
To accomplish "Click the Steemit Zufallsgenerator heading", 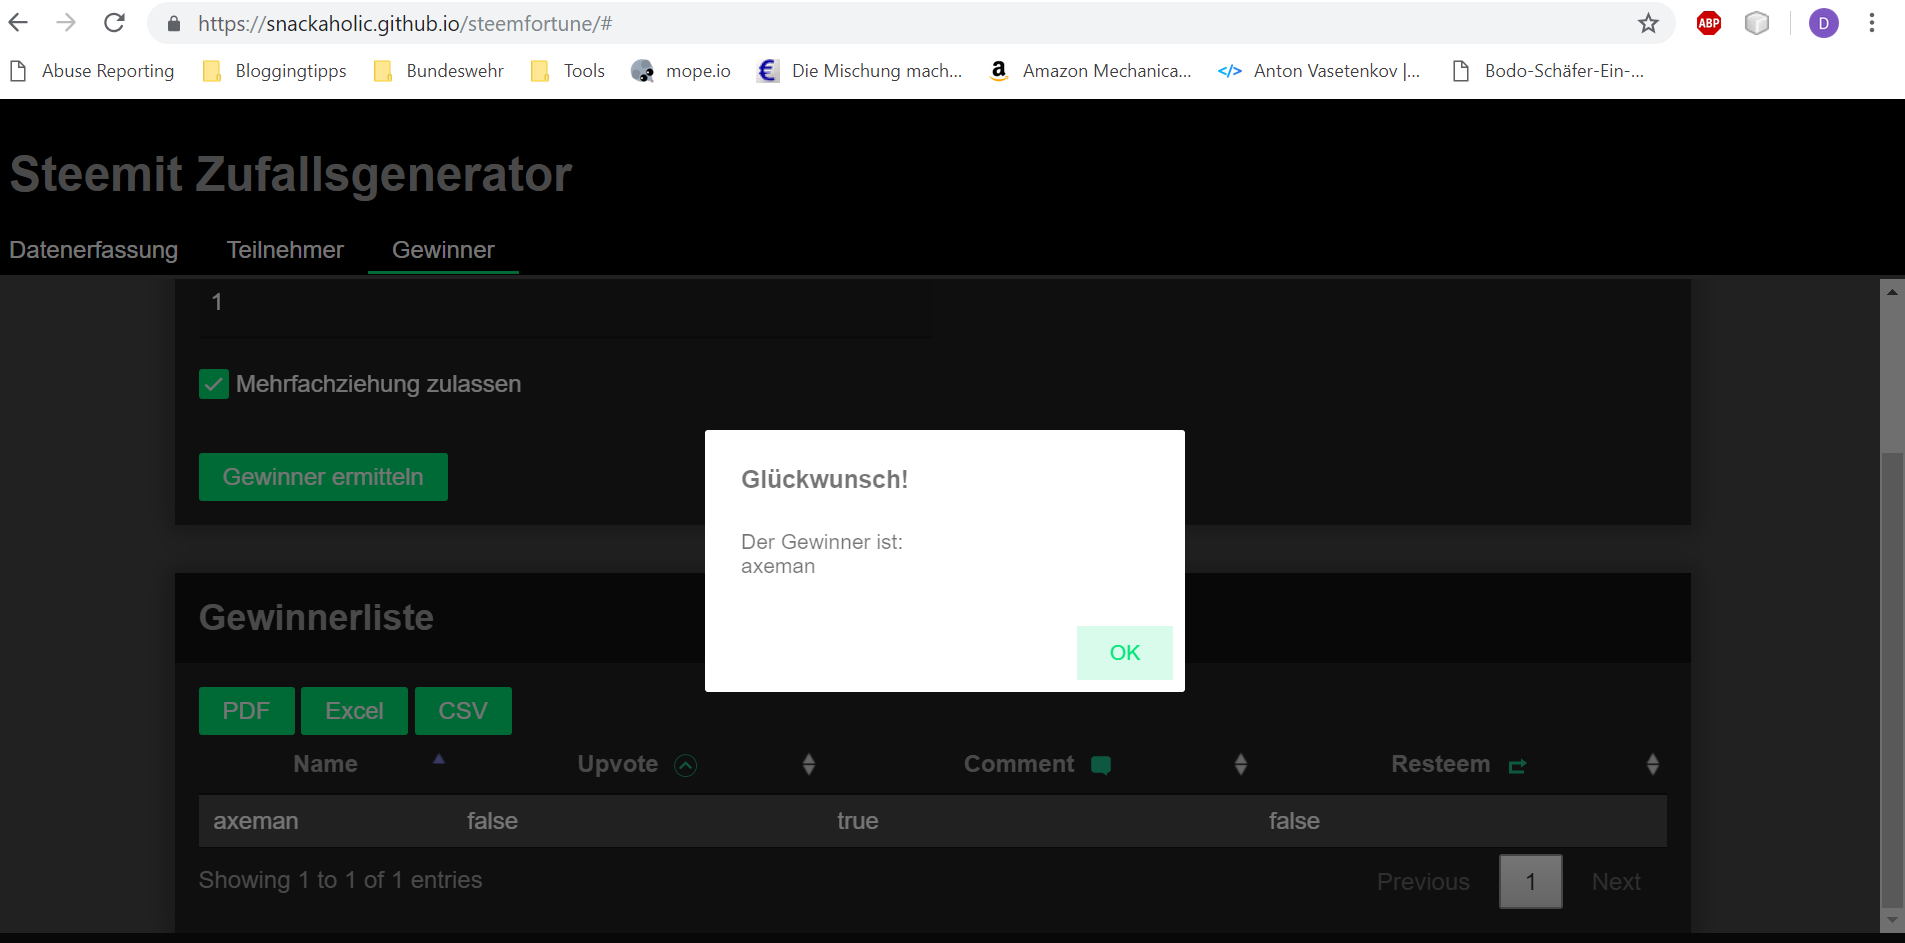I will pos(291,174).
